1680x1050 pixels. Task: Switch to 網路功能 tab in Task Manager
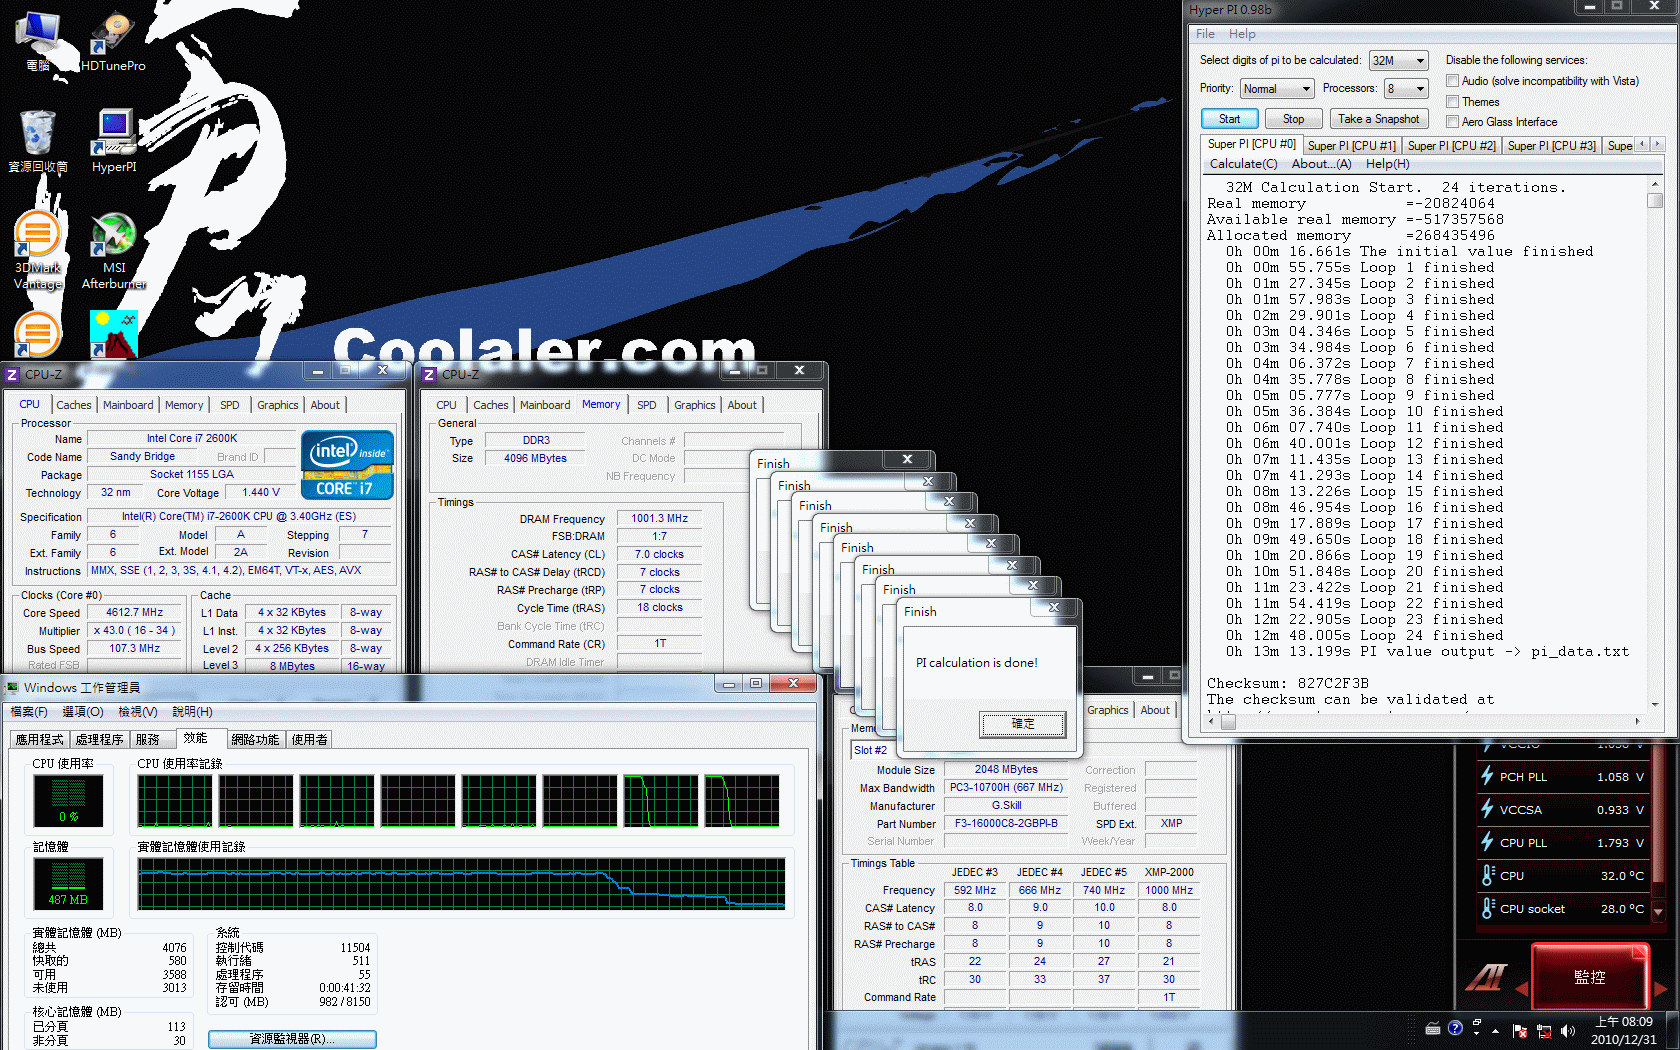click(255, 740)
